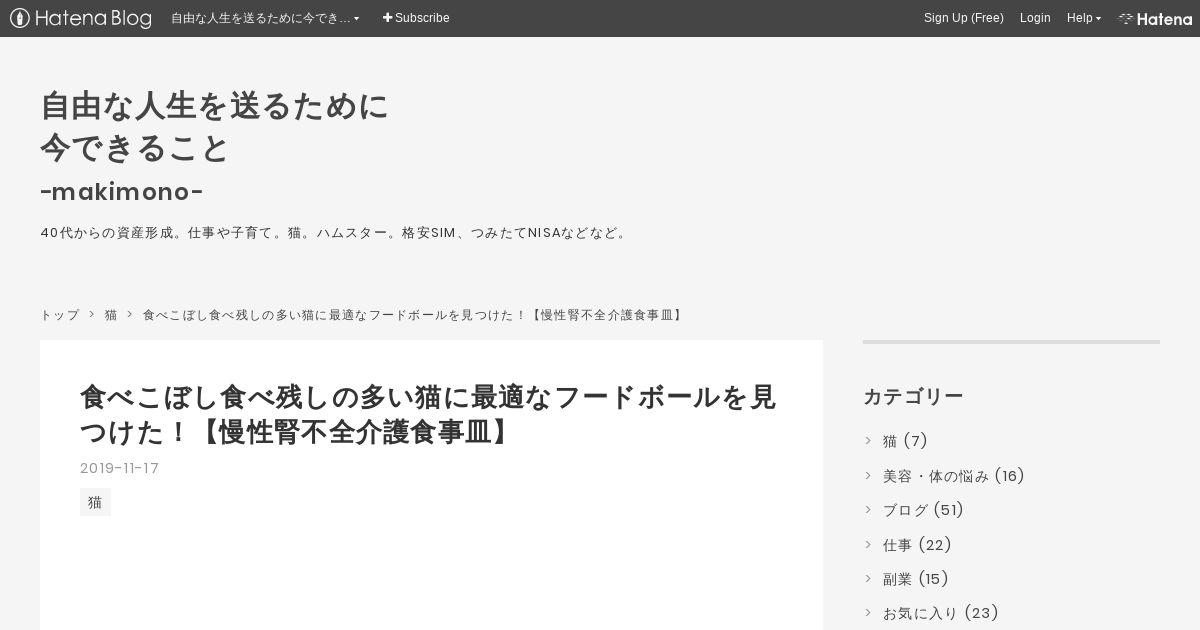Screen dimensions: 1200x630
Task: Open the article heading 食べこぼし食べ残しの多い猫 link
Action: [x=428, y=414]
